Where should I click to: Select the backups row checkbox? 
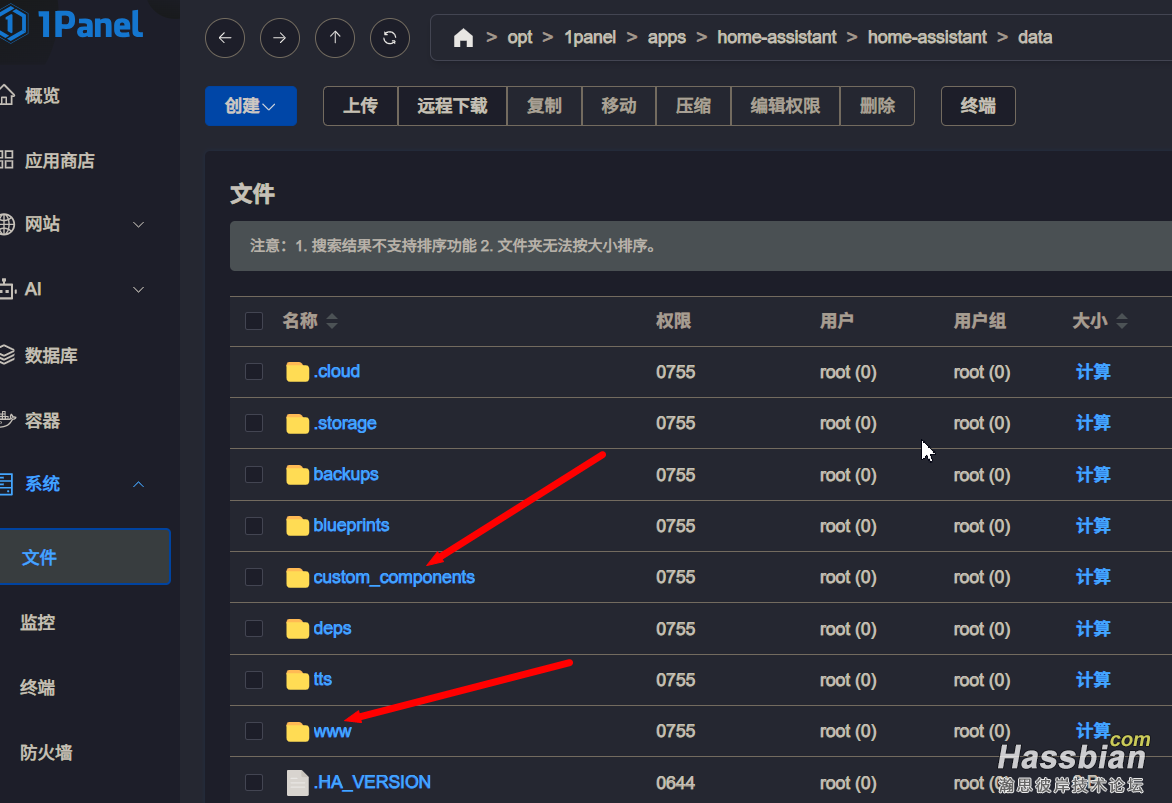[x=254, y=475]
